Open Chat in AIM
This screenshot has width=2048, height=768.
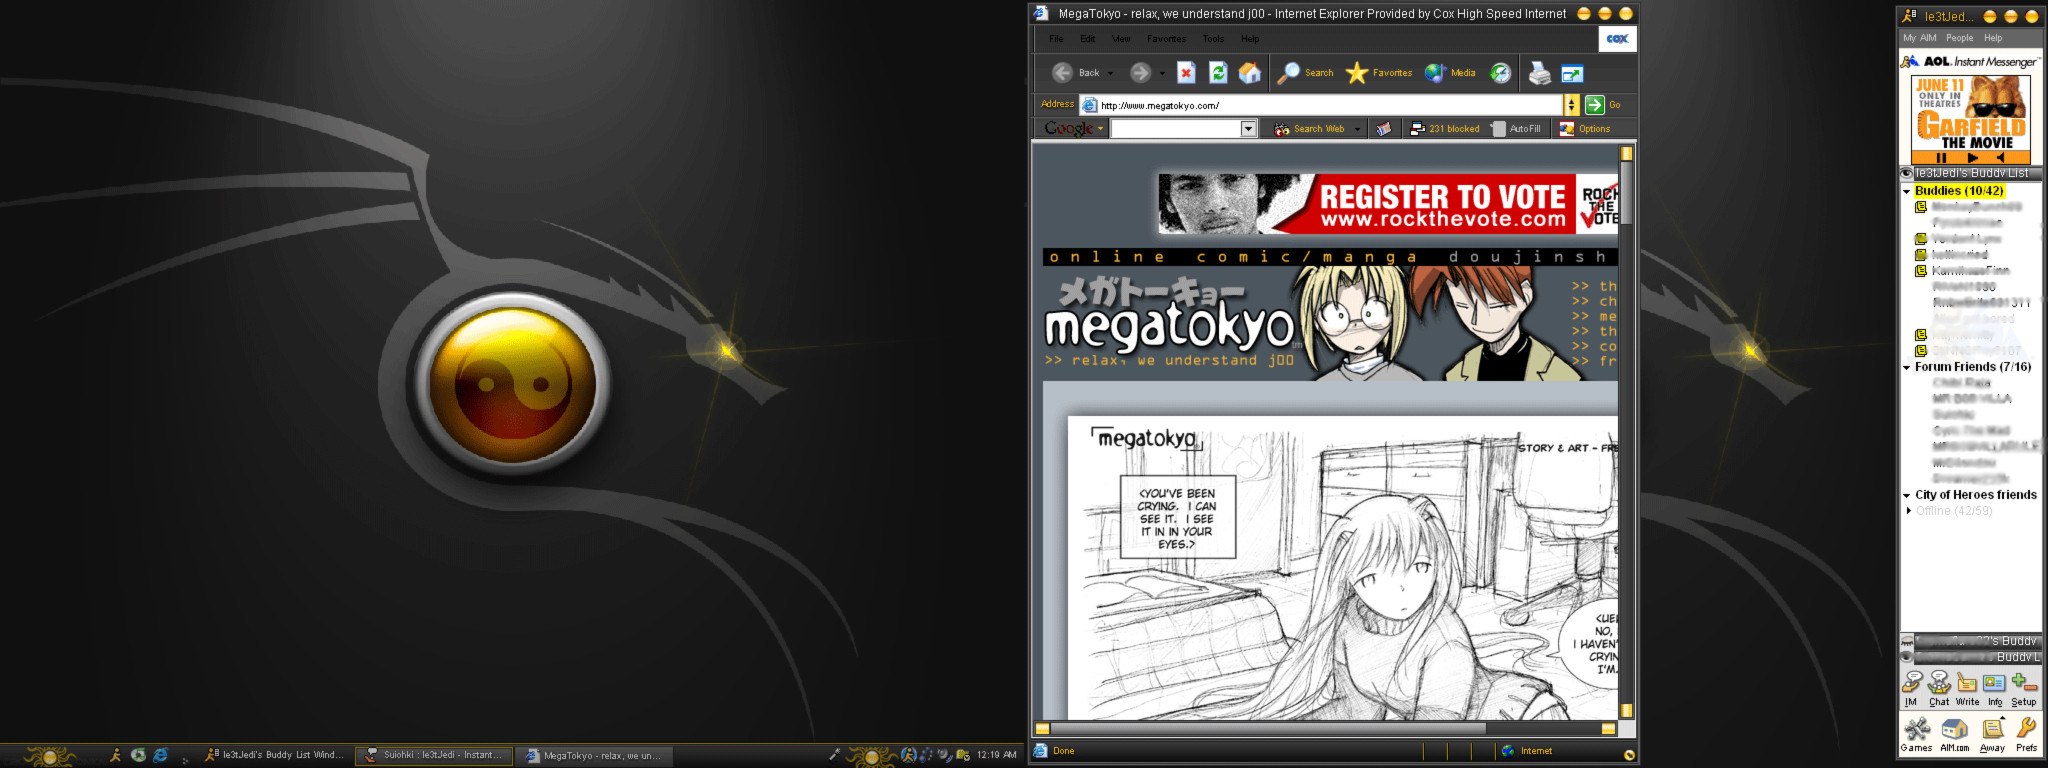click(1938, 689)
